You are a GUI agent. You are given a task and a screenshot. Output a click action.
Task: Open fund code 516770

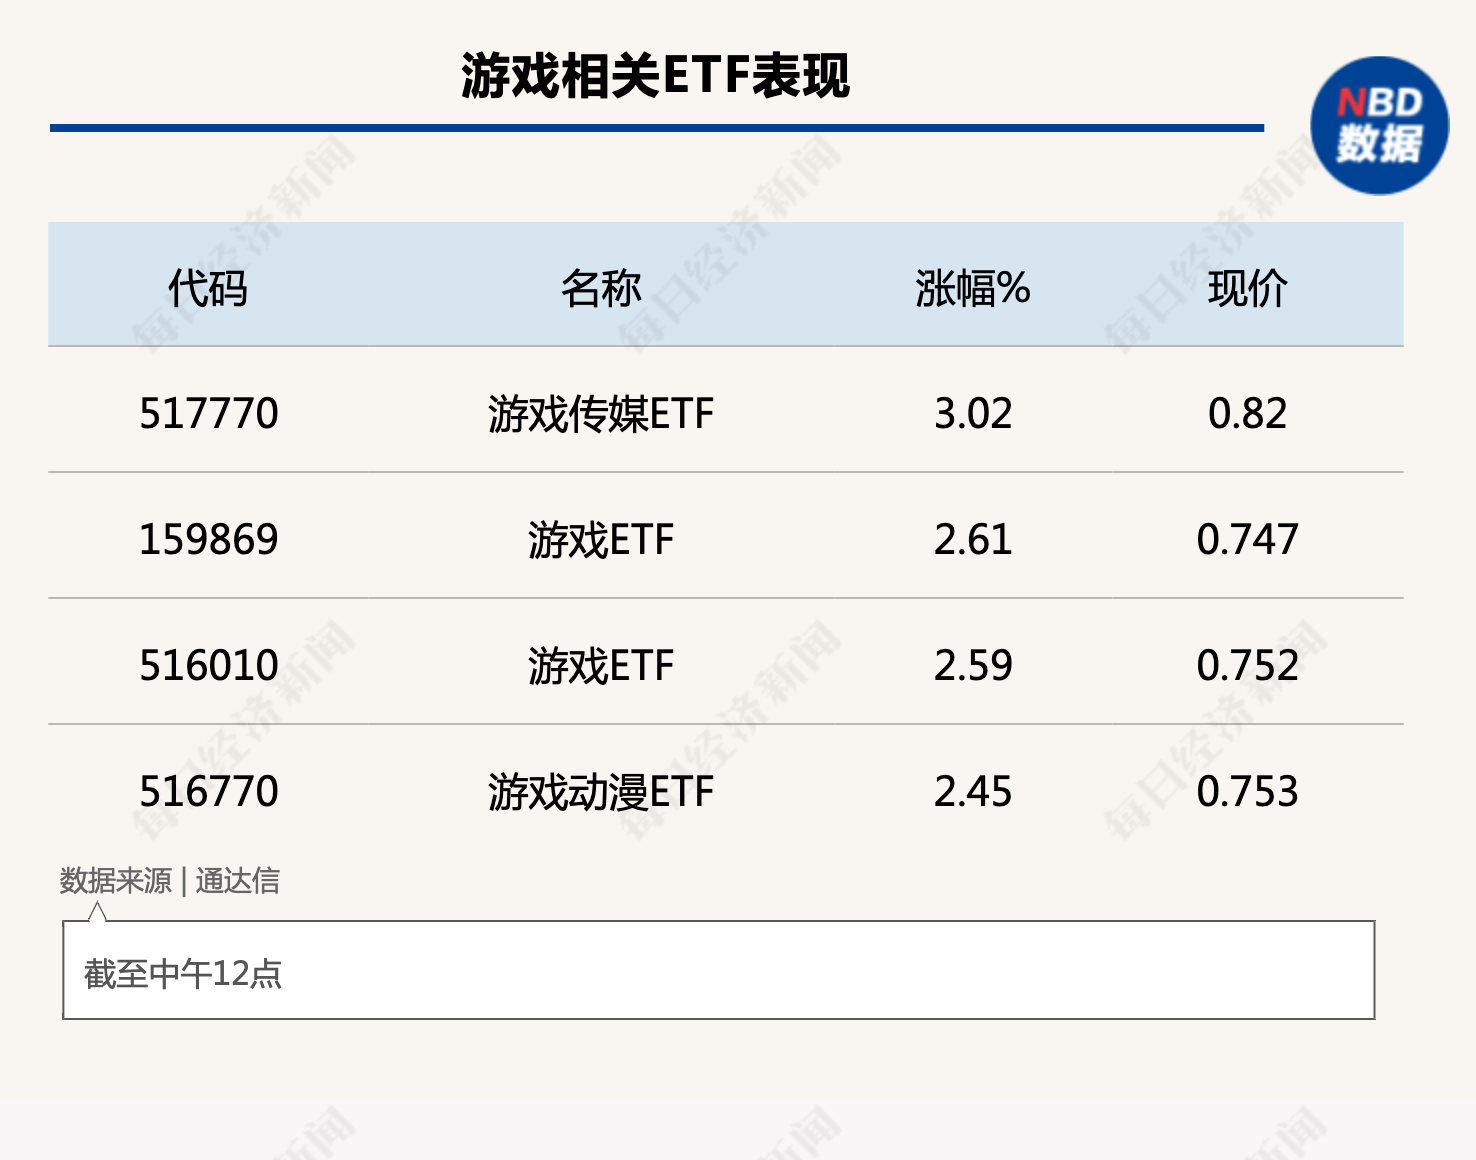[x=209, y=791]
